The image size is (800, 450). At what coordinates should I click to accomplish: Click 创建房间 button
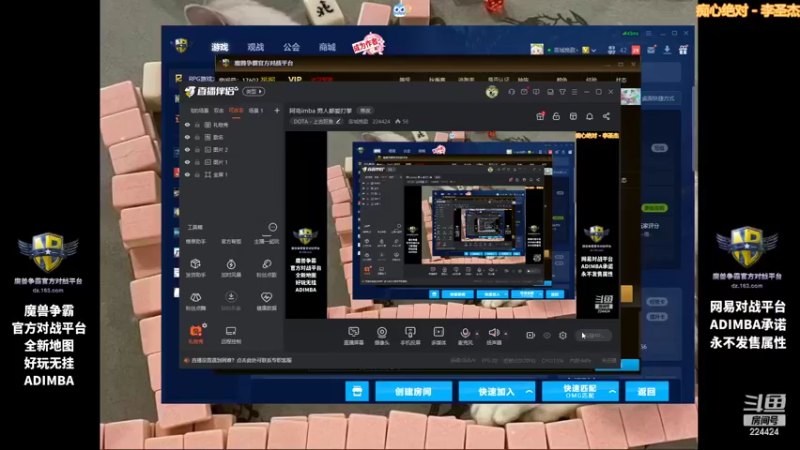413,391
